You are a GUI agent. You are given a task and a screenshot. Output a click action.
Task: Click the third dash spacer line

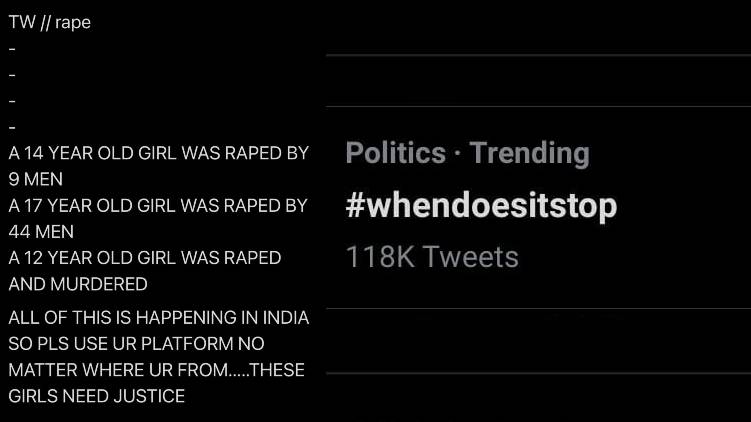coord(12,102)
